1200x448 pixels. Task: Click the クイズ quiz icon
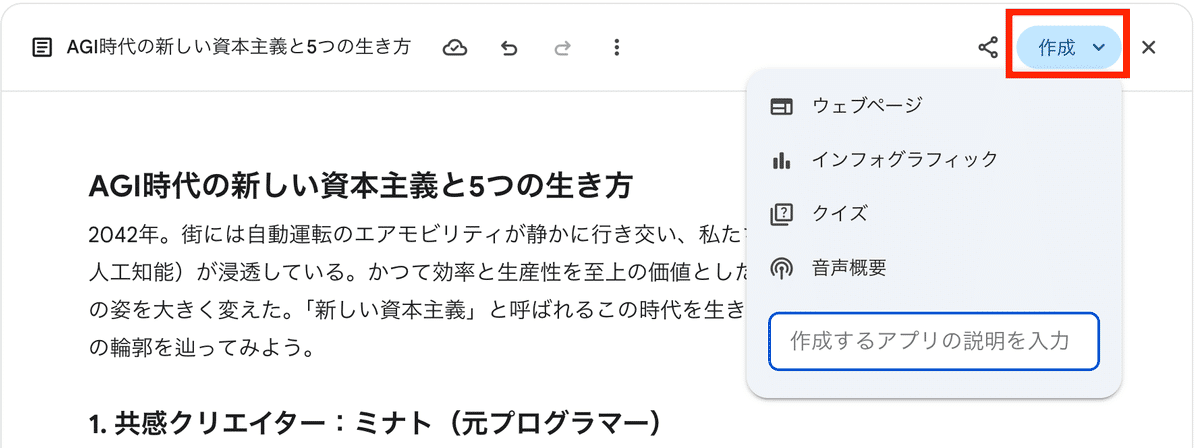pyautogui.click(x=782, y=214)
